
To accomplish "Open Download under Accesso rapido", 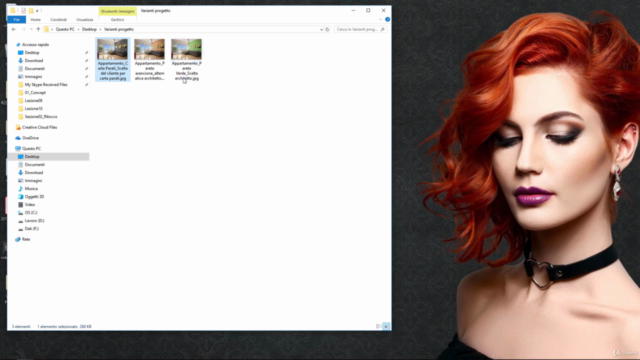I will pos(33,60).
